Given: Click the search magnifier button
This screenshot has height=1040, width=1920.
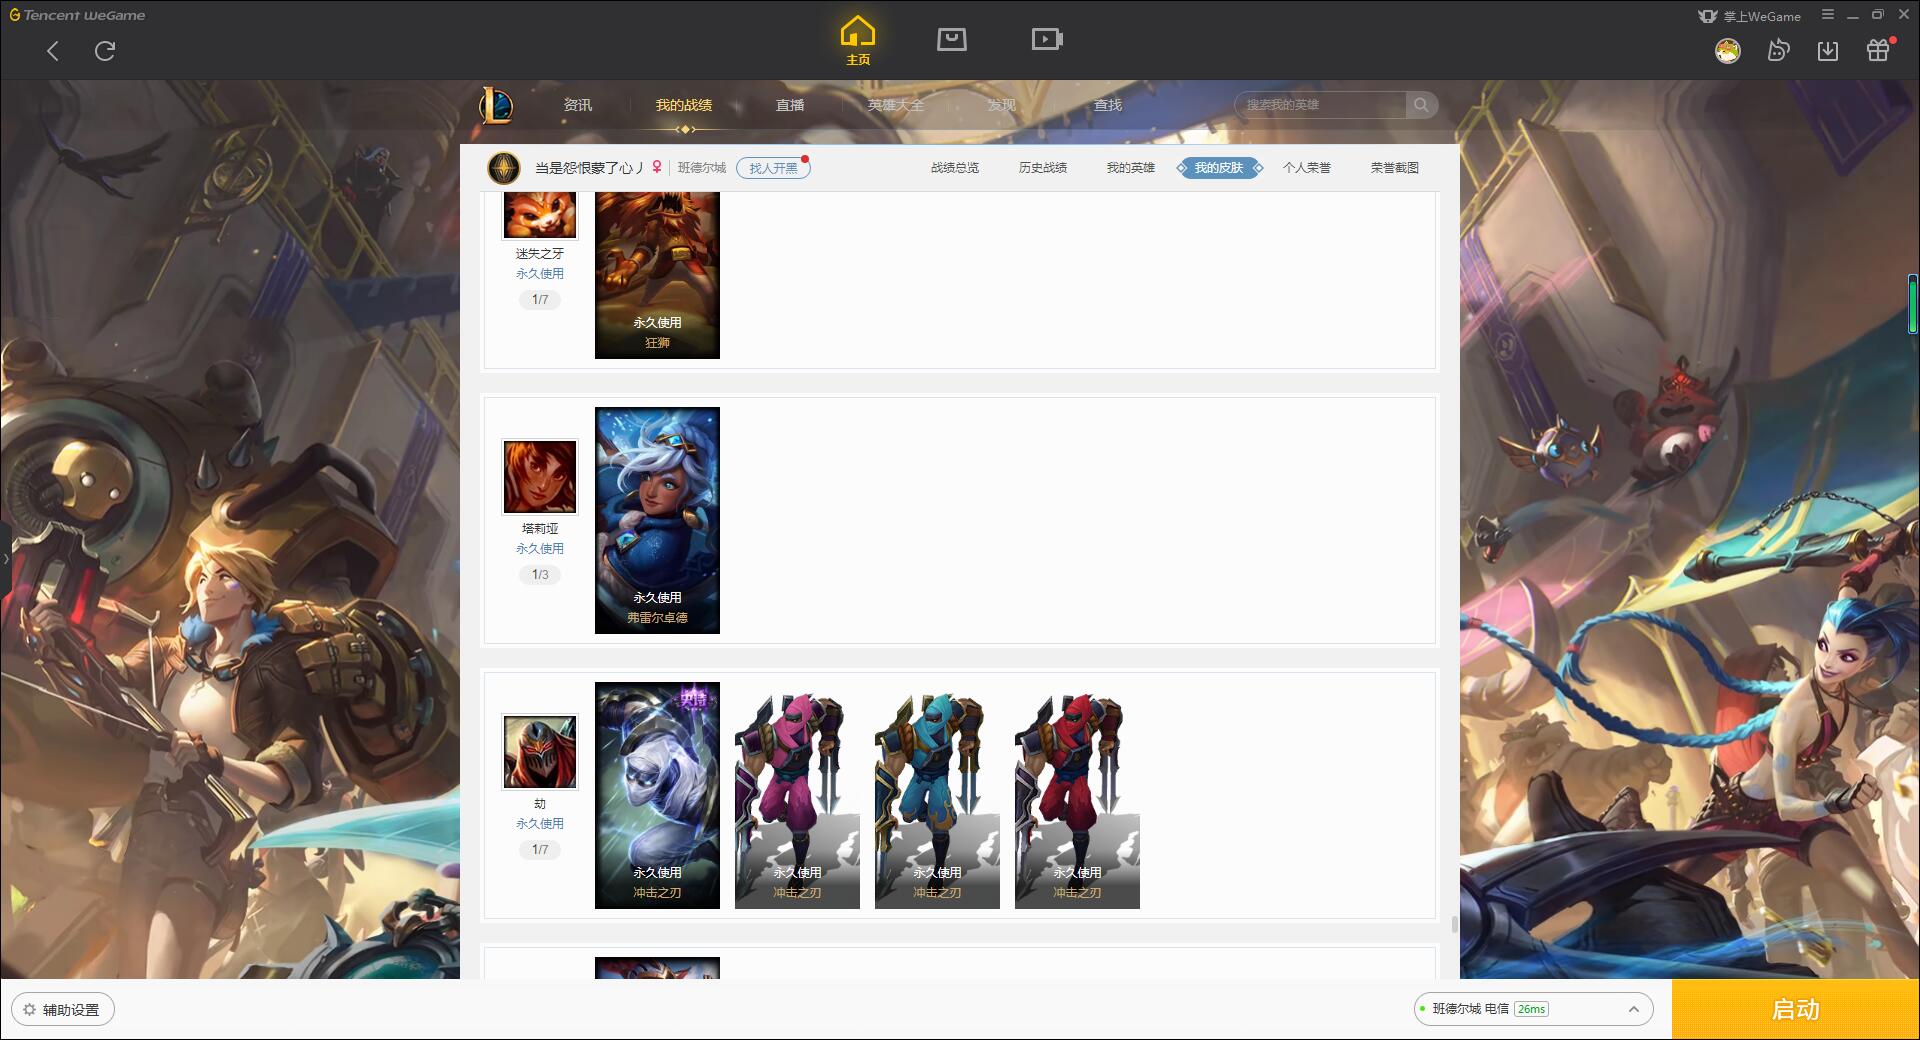Looking at the screenshot, I should pyautogui.click(x=1421, y=105).
